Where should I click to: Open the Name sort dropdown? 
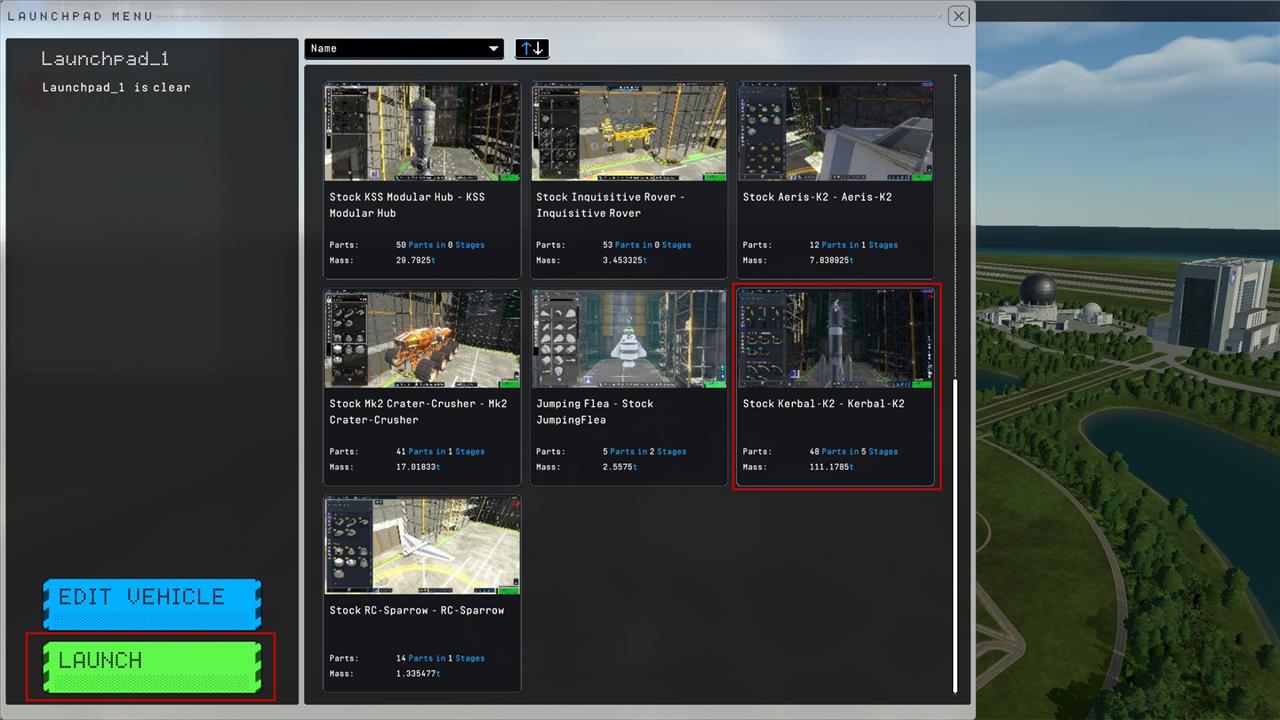(404, 49)
